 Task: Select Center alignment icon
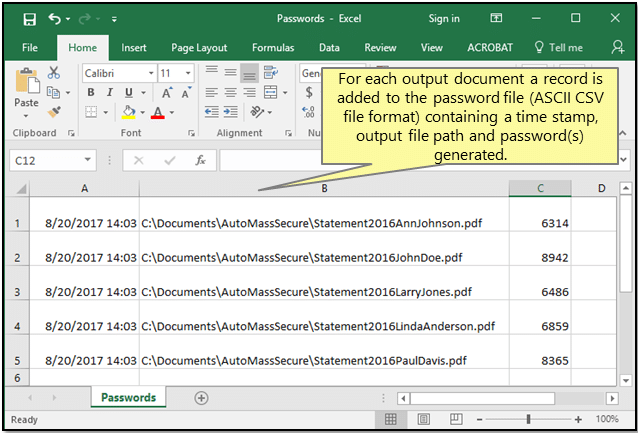pos(231,93)
